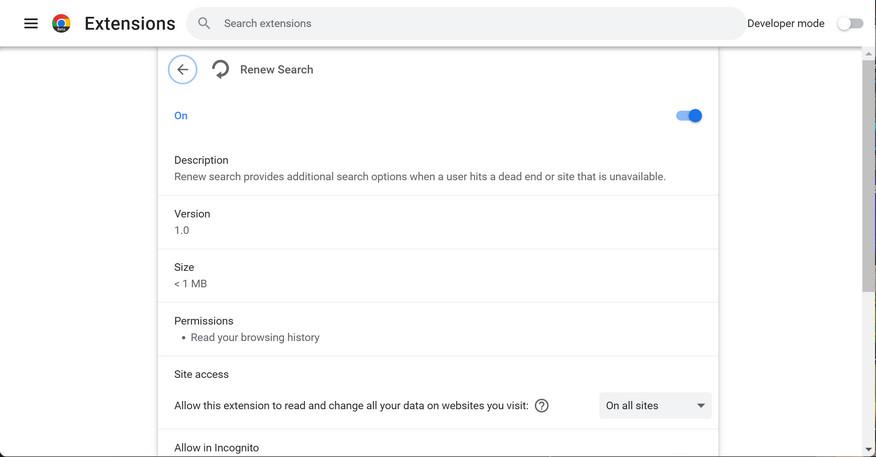Click the site access dropdown caret arrow

point(701,405)
